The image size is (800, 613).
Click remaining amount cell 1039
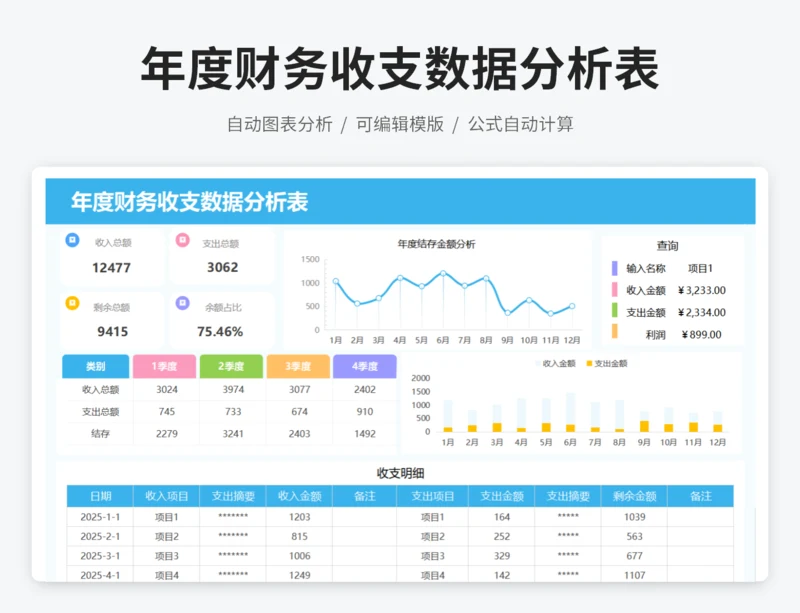635,517
